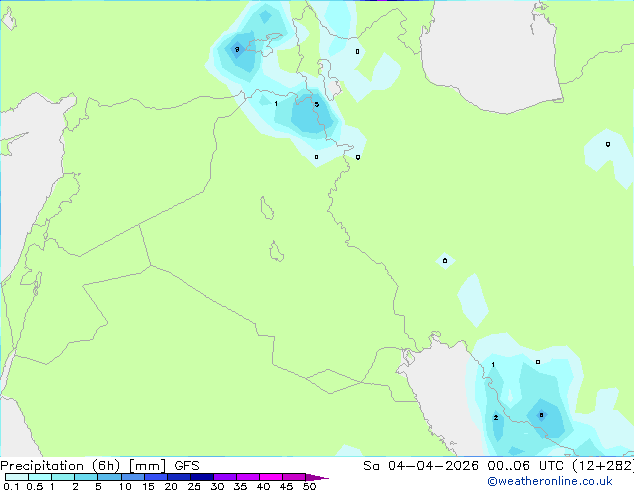Click the '35' legend scale label
Image resolution: width=634 pixels, height=490 pixels.
[240, 486]
